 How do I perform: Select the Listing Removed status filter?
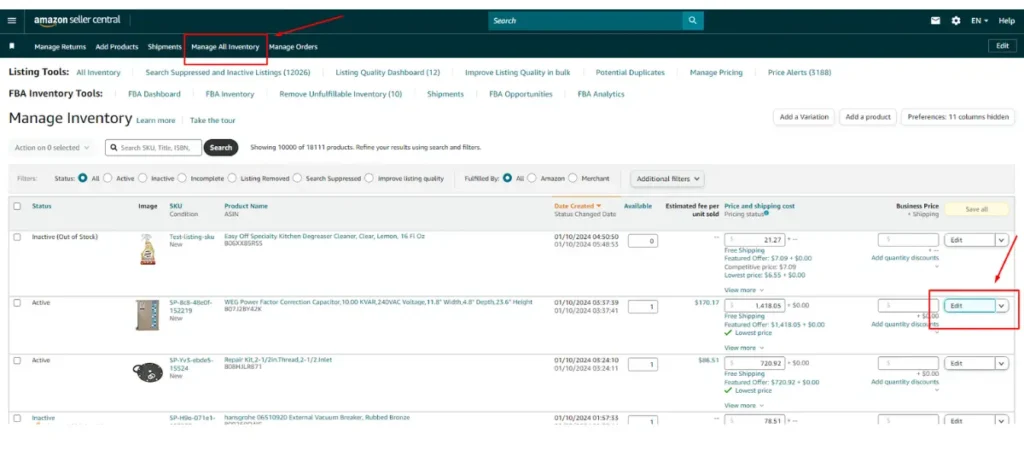(x=232, y=178)
